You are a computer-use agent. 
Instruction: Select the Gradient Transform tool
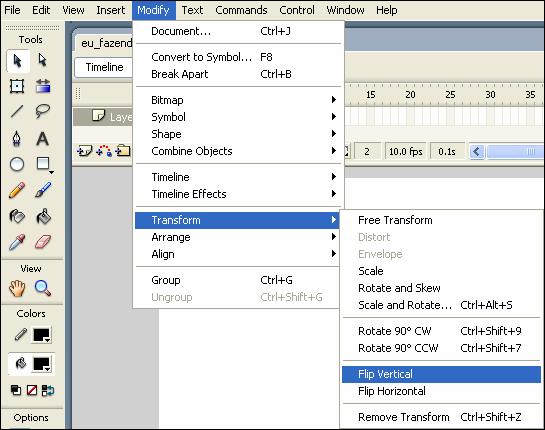[x=43, y=86]
